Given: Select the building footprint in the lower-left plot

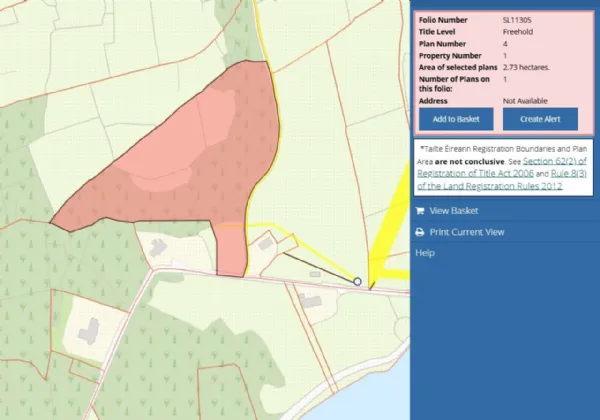Looking at the screenshot, I should click(87, 329).
